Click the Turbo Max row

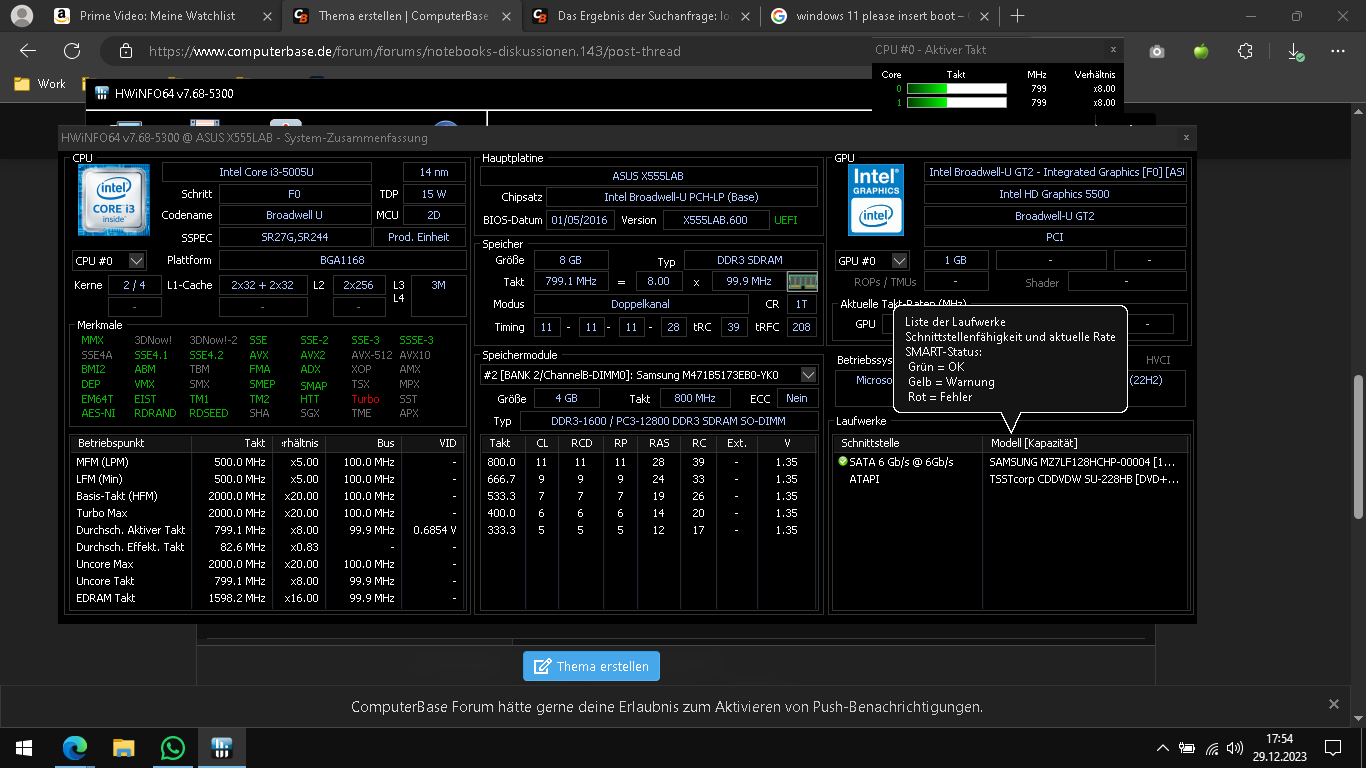(267, 513)
